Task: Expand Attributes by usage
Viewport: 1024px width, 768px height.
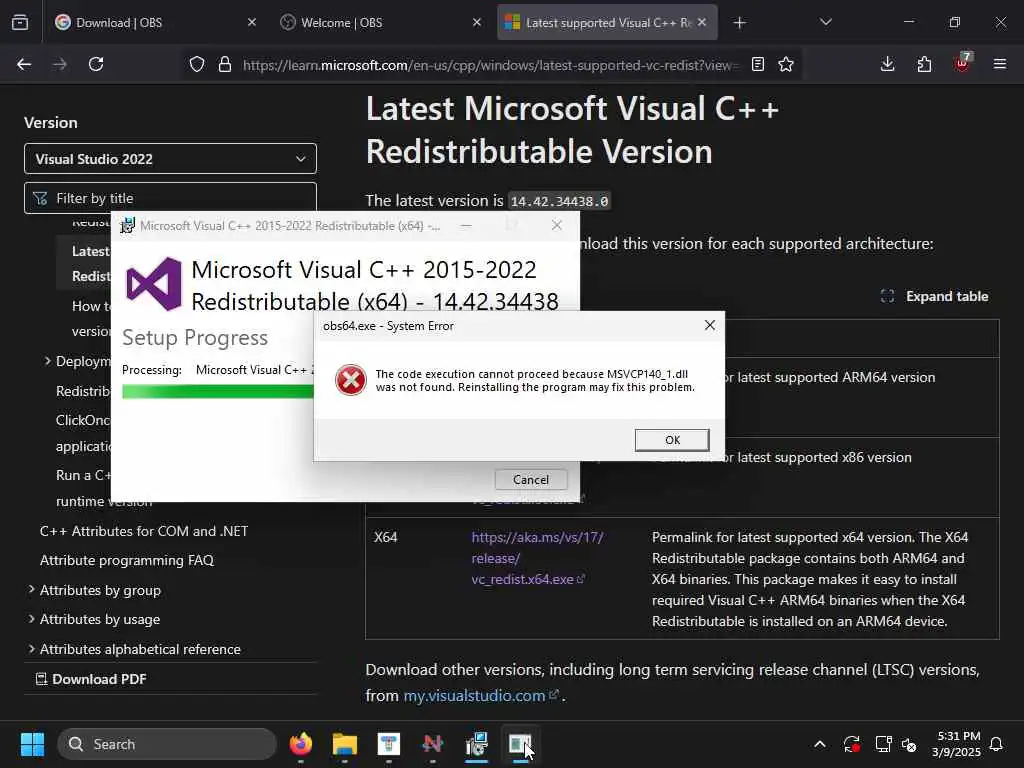Action: pyautogui.click(x=31, y=618)
